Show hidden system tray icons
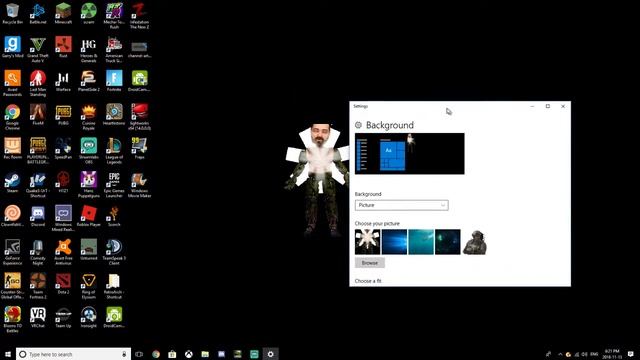Screen dimensions: 640x360 click(560, 354)
